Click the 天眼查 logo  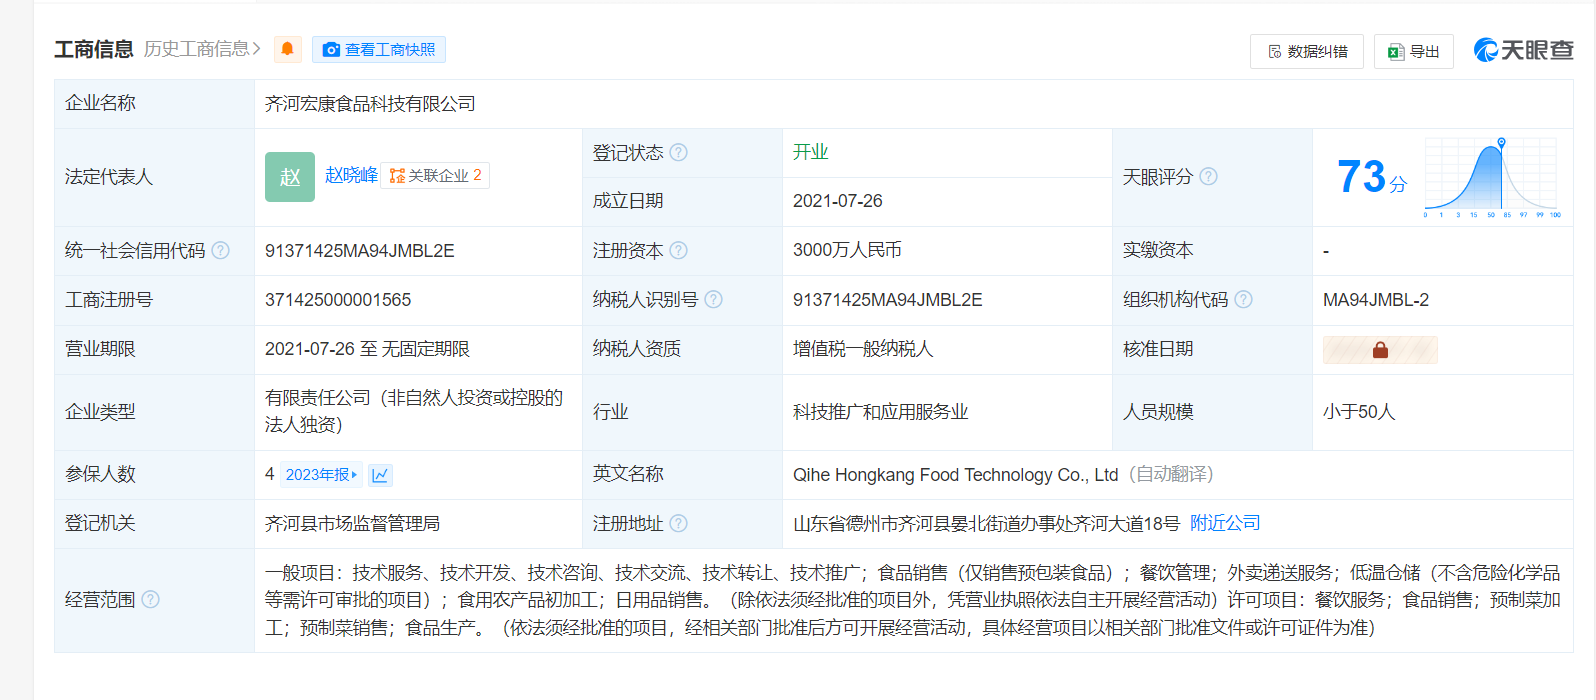[1524, 50]
